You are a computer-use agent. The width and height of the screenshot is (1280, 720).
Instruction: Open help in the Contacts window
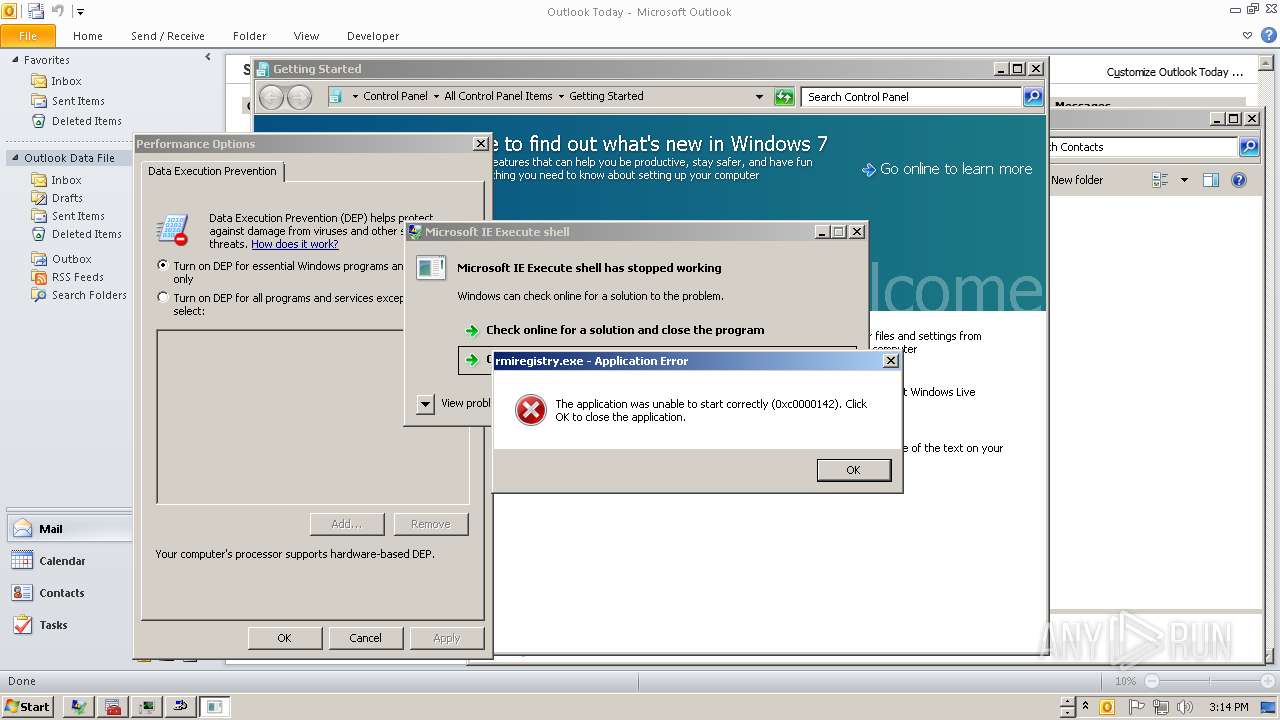1239,180
